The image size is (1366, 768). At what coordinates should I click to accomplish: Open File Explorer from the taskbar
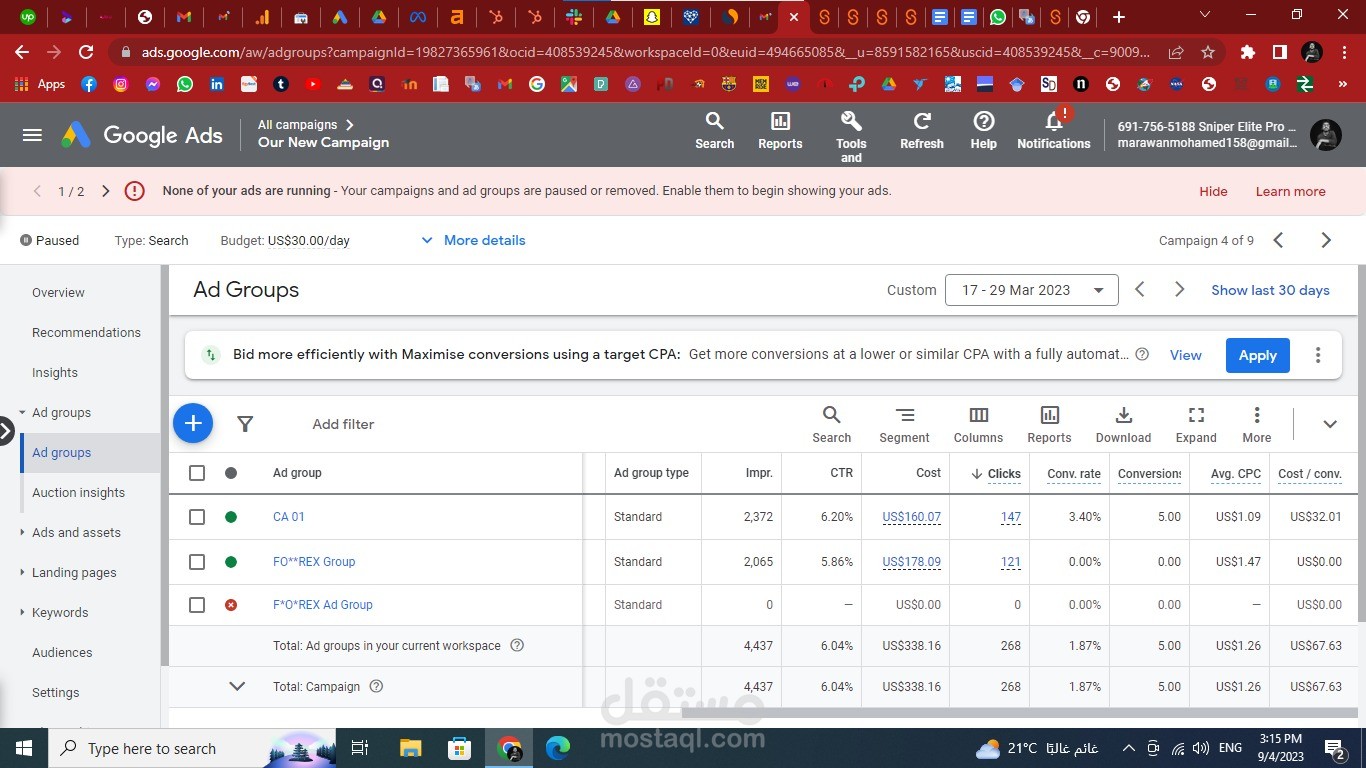(410, 748)
